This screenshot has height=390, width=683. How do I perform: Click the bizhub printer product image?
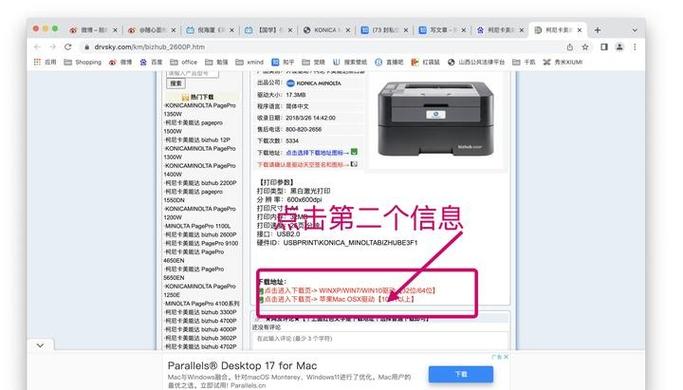tap(436, 118)
